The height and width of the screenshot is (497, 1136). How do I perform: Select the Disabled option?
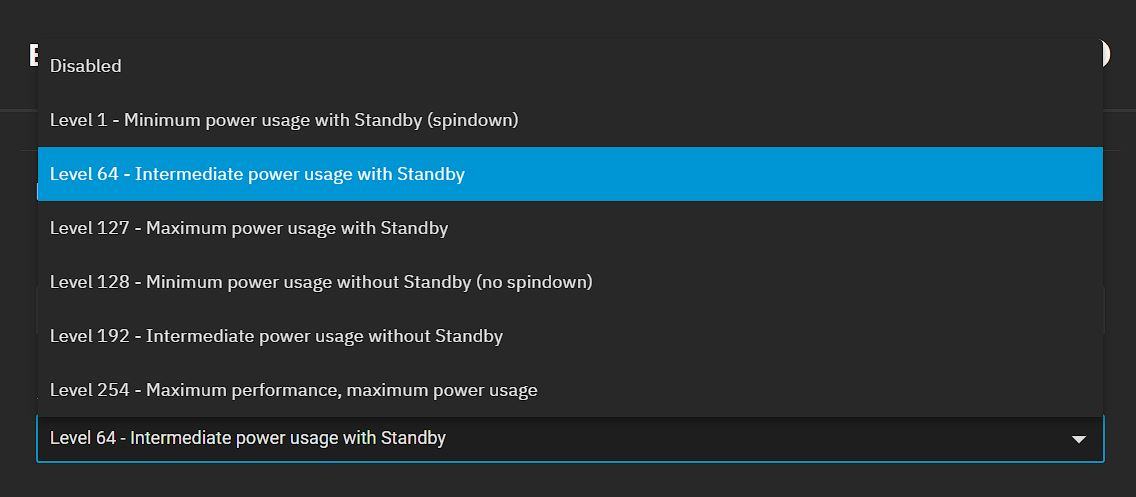point(86,66)
